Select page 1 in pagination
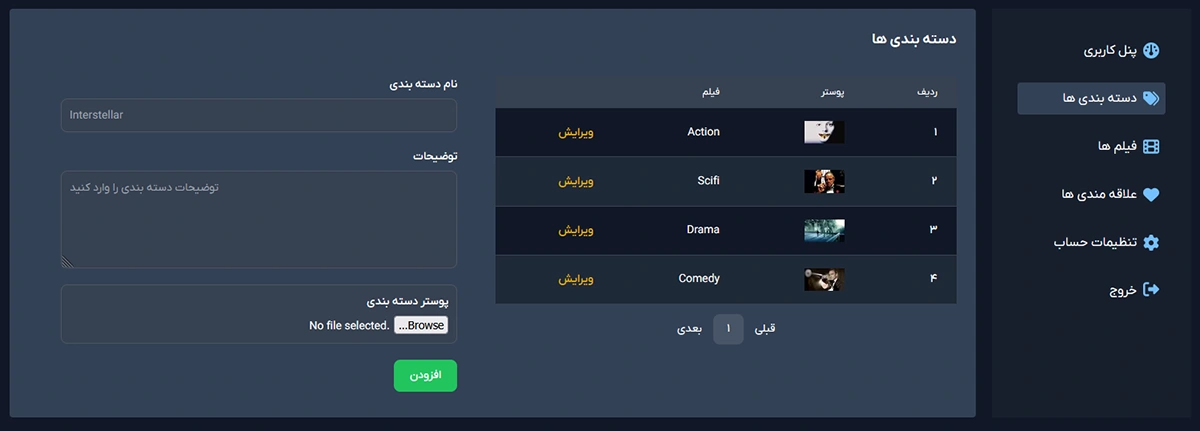Image resolution: width=1200 pixels, height=431 pixels. 728,328
